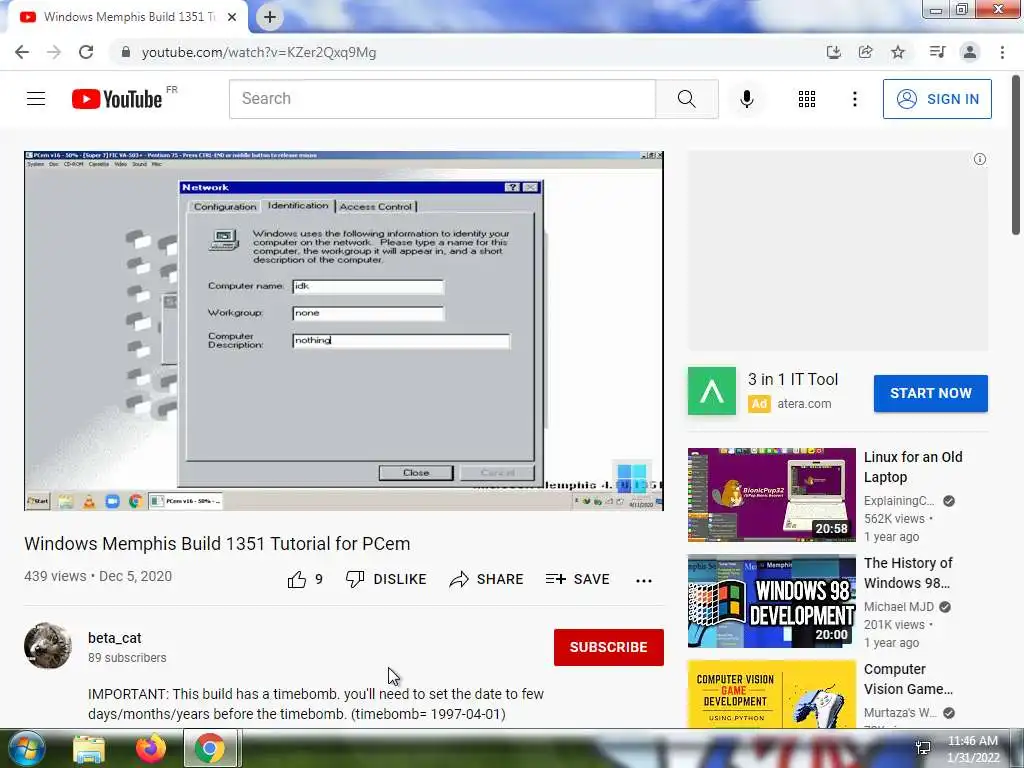The width and height of the screenshot is (1024, 768).
Task: Open beta_cat channel avatar
Action: point(48,646)
